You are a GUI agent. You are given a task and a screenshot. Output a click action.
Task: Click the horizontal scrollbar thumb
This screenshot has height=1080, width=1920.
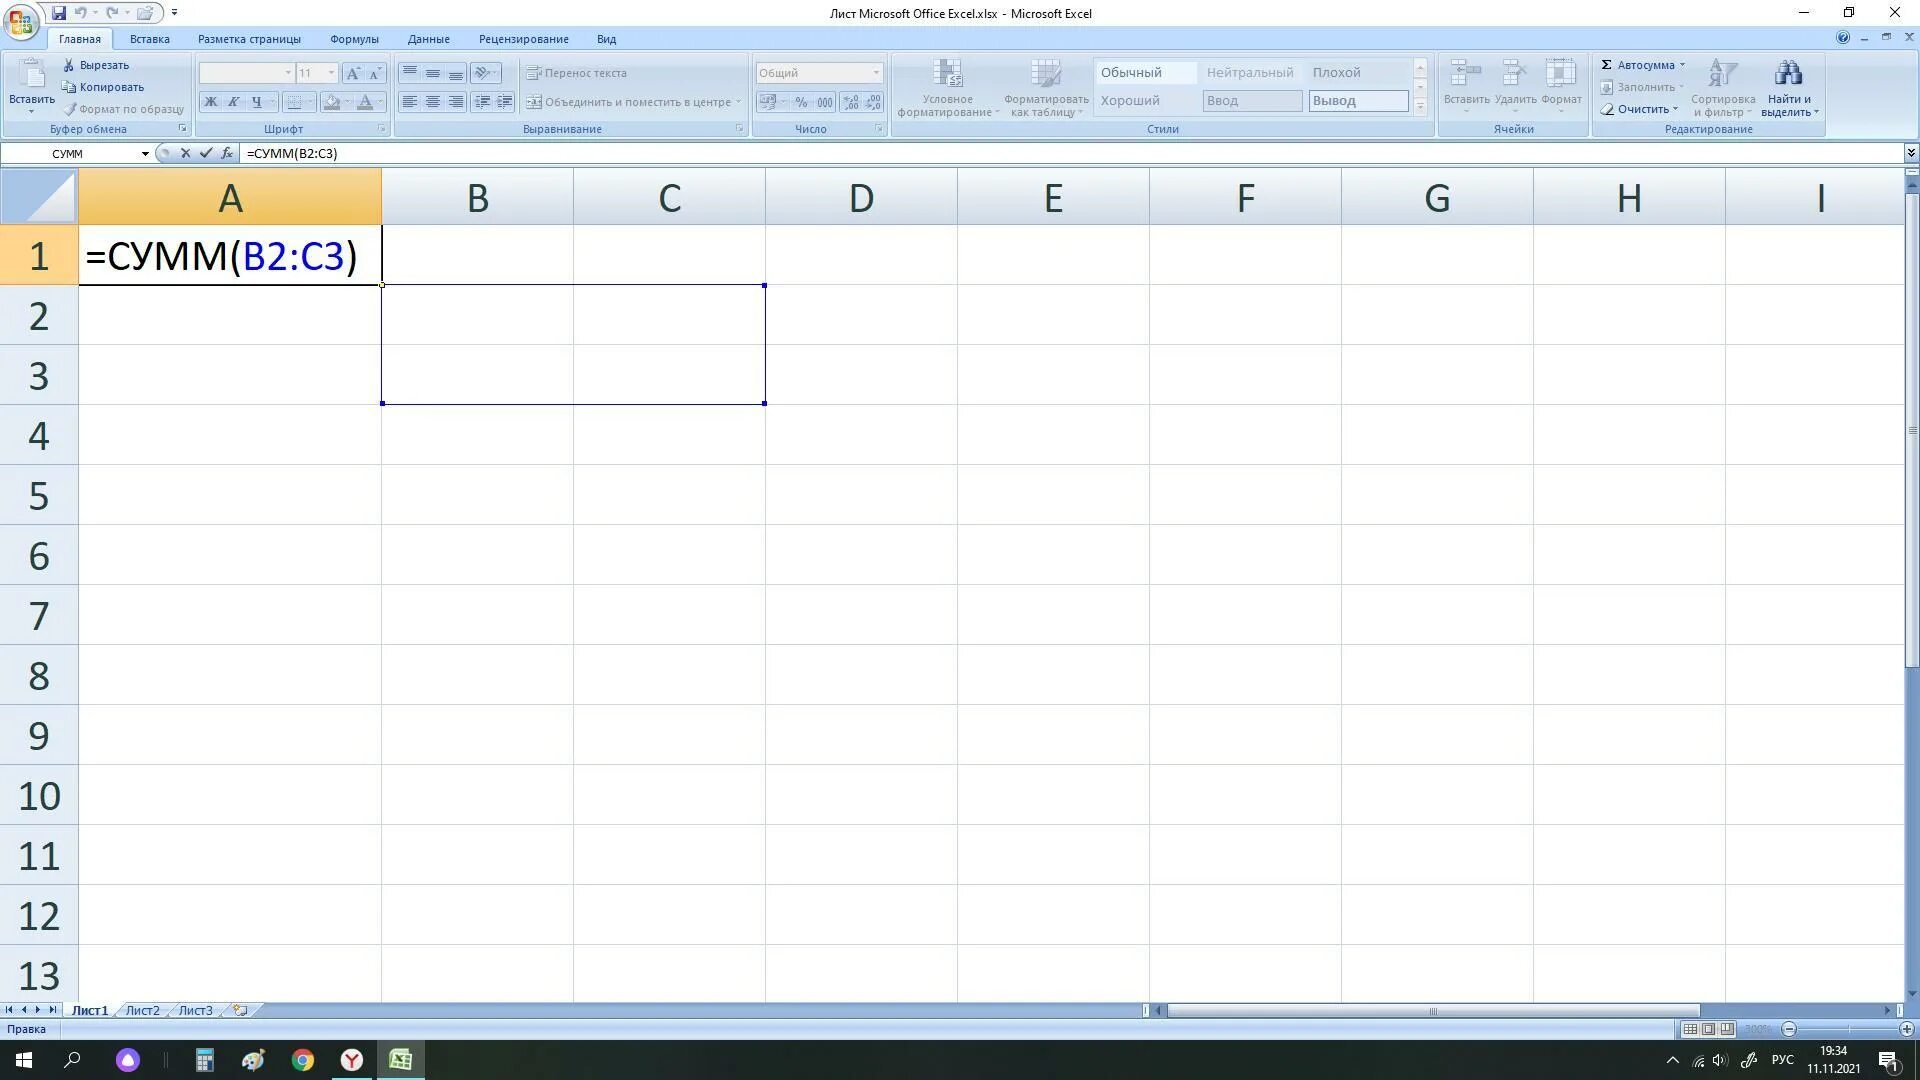(x=1433, y=1011)
